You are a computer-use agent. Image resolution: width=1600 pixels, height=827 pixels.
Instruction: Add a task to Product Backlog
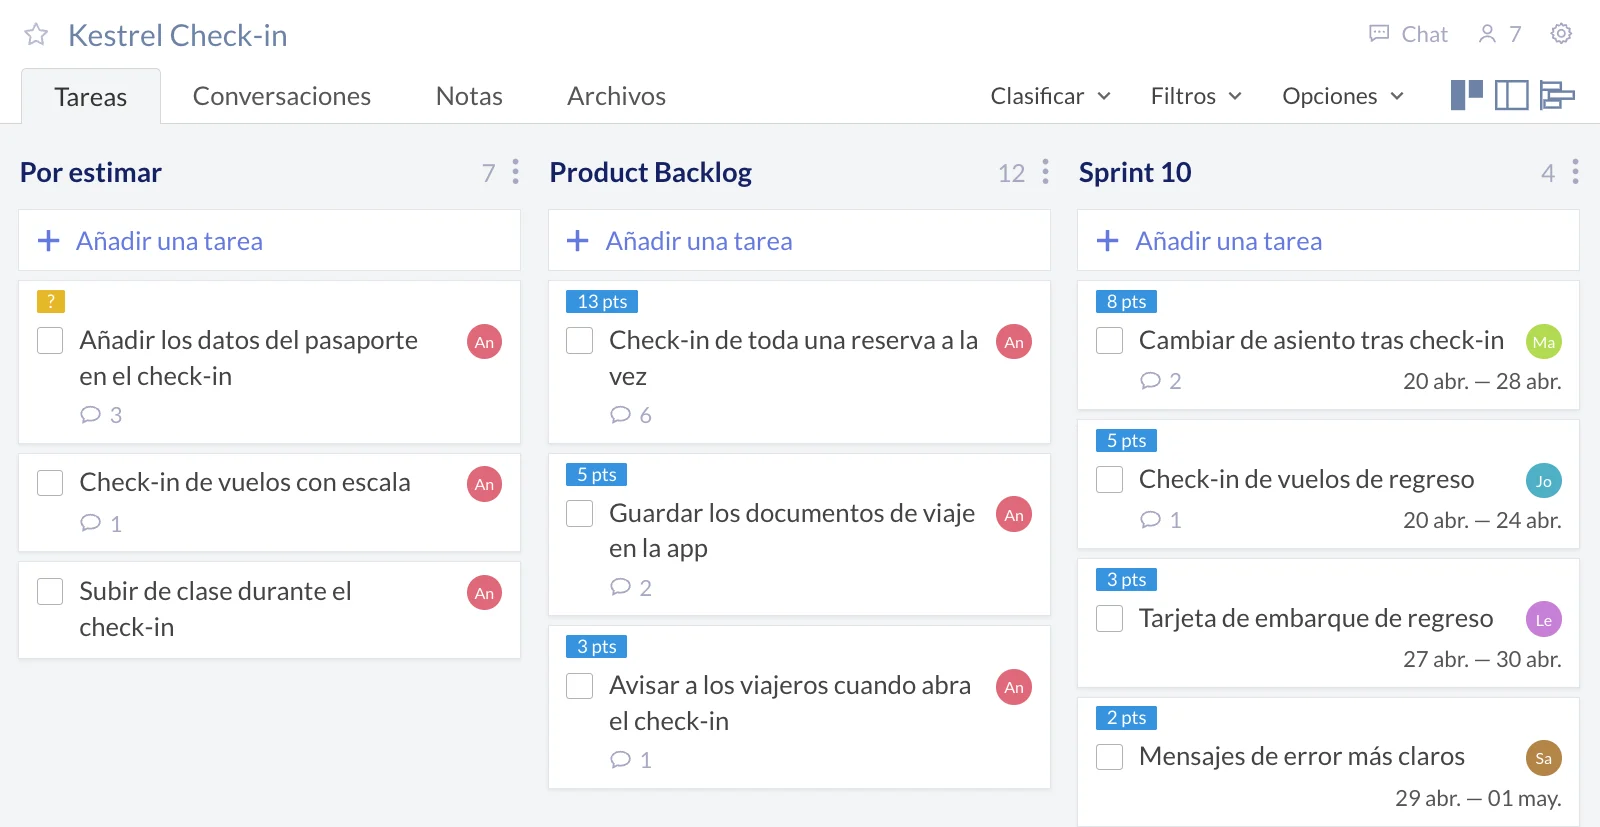(x=799, y=240)
